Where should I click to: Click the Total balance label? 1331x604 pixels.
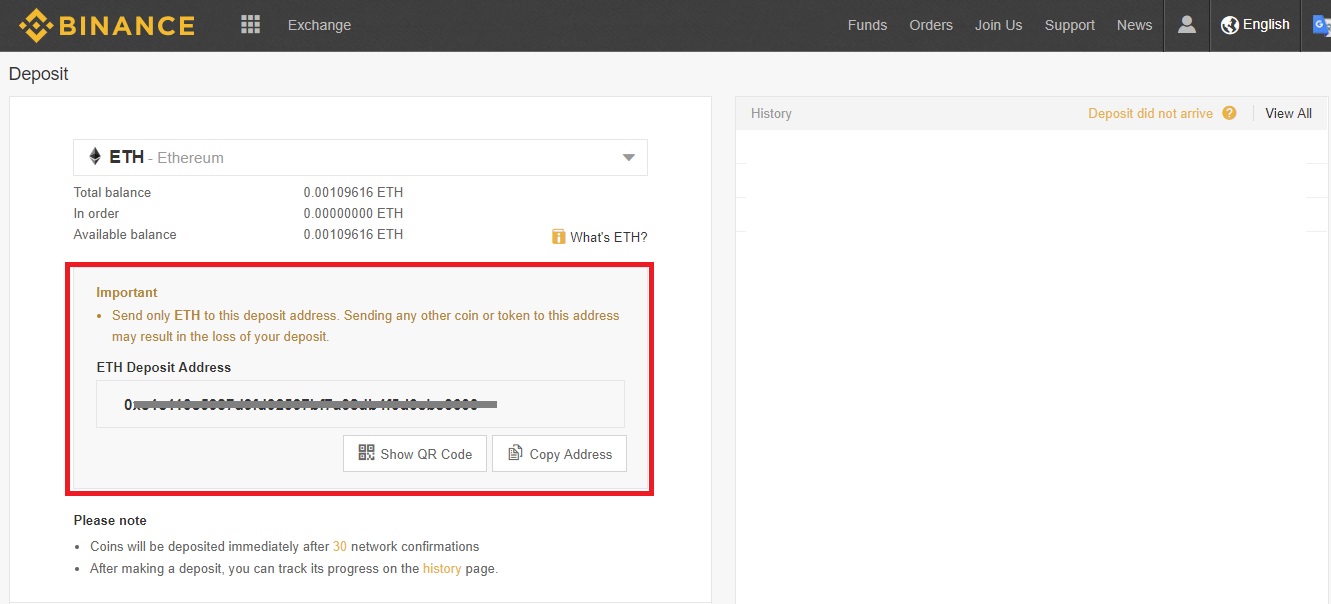(x=112, y=192)
